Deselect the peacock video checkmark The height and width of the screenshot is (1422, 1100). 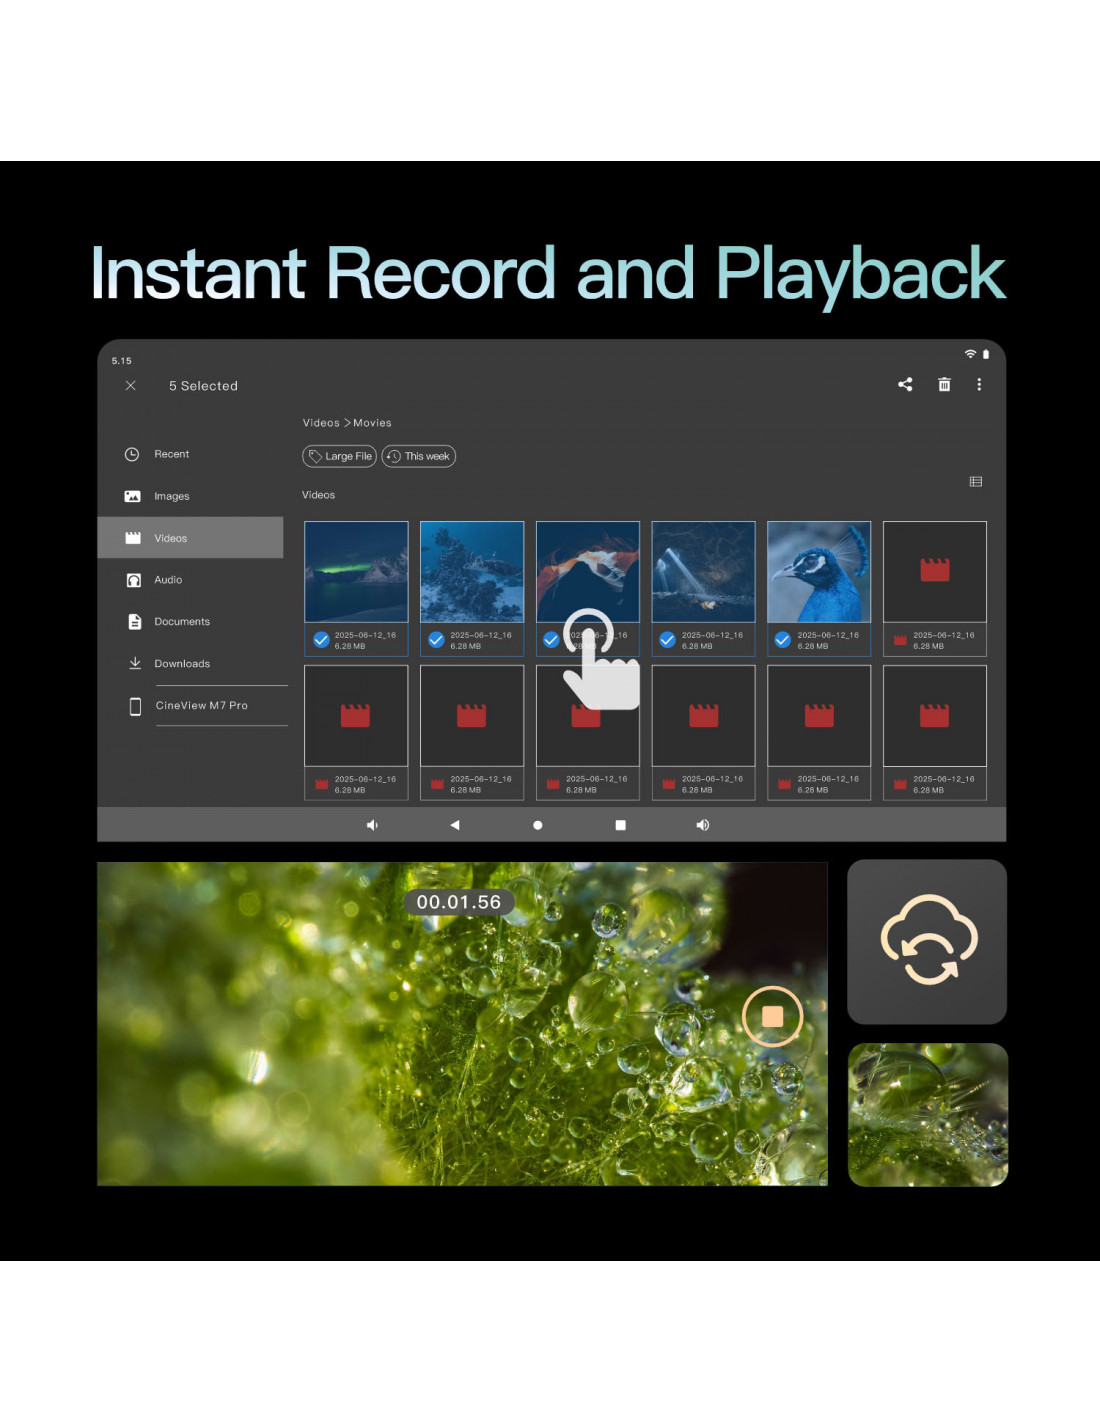click(783, 640)
